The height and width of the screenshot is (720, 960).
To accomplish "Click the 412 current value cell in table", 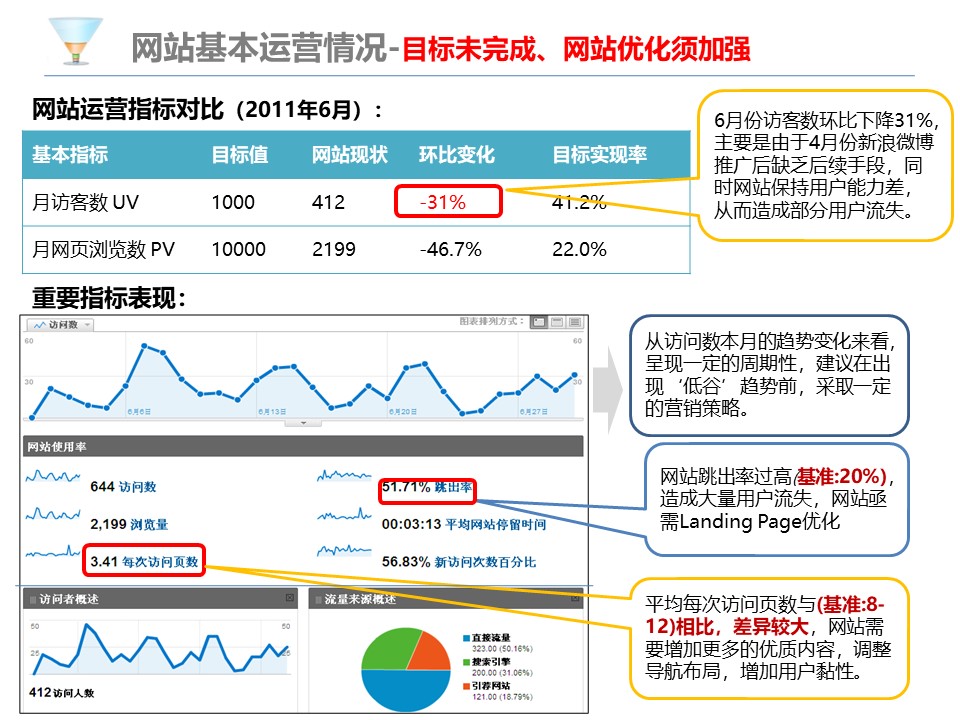I will [329, 202].
